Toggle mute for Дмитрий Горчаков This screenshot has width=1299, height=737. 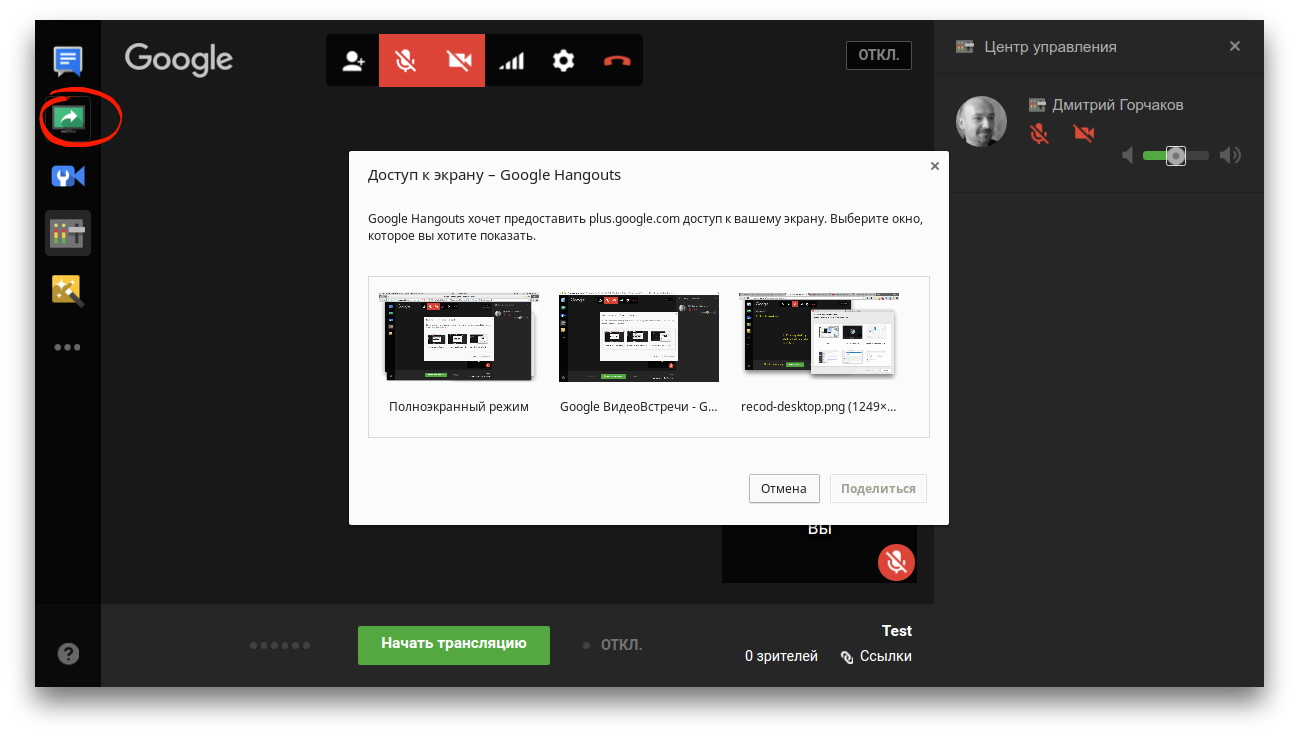click(1040, 133)
